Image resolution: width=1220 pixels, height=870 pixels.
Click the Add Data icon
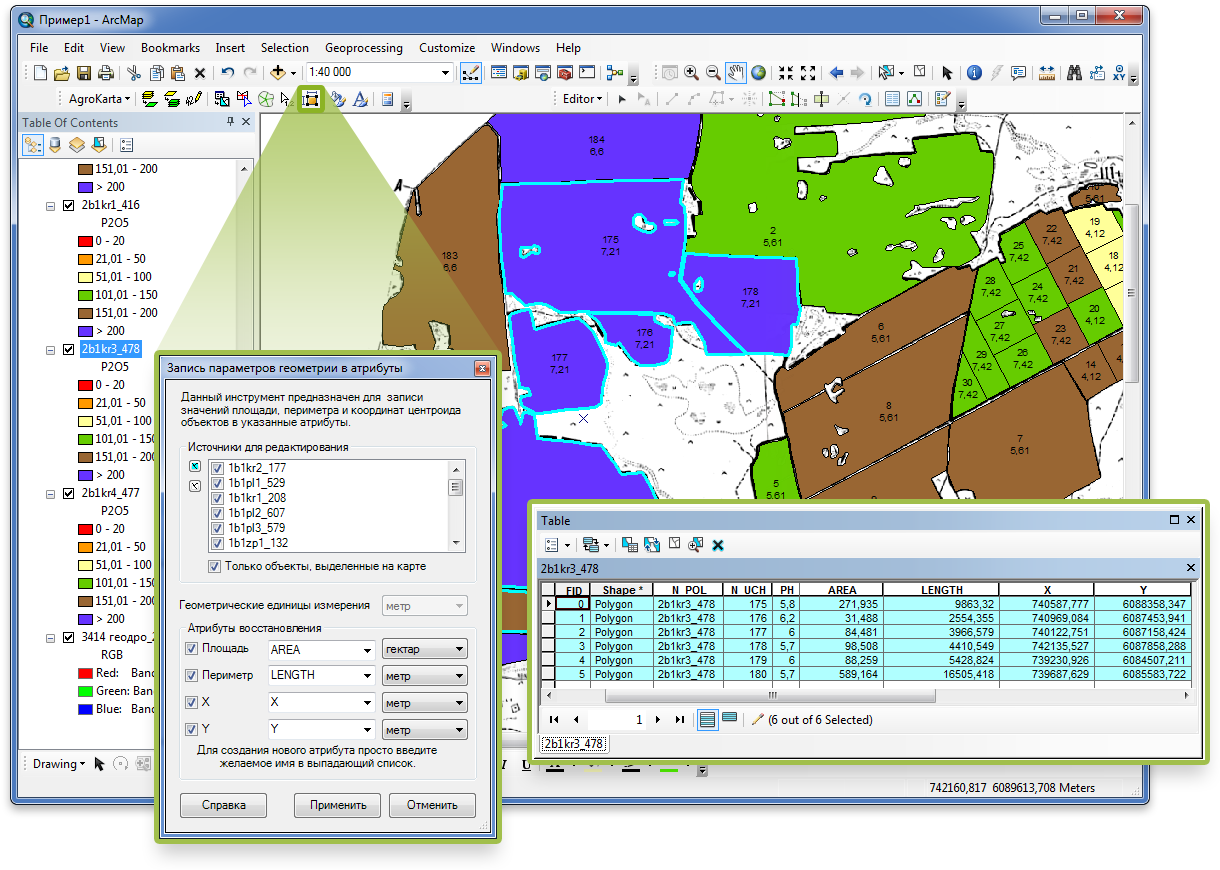tap(278, 73)
